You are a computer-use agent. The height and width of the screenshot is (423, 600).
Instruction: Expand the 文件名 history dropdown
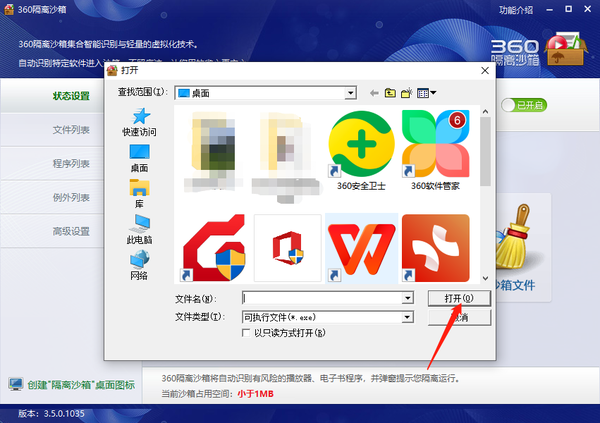[x=408, y=298]
